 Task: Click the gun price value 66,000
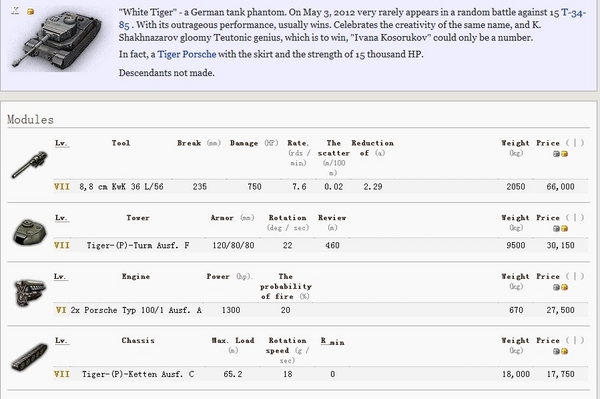coord(561,187)
